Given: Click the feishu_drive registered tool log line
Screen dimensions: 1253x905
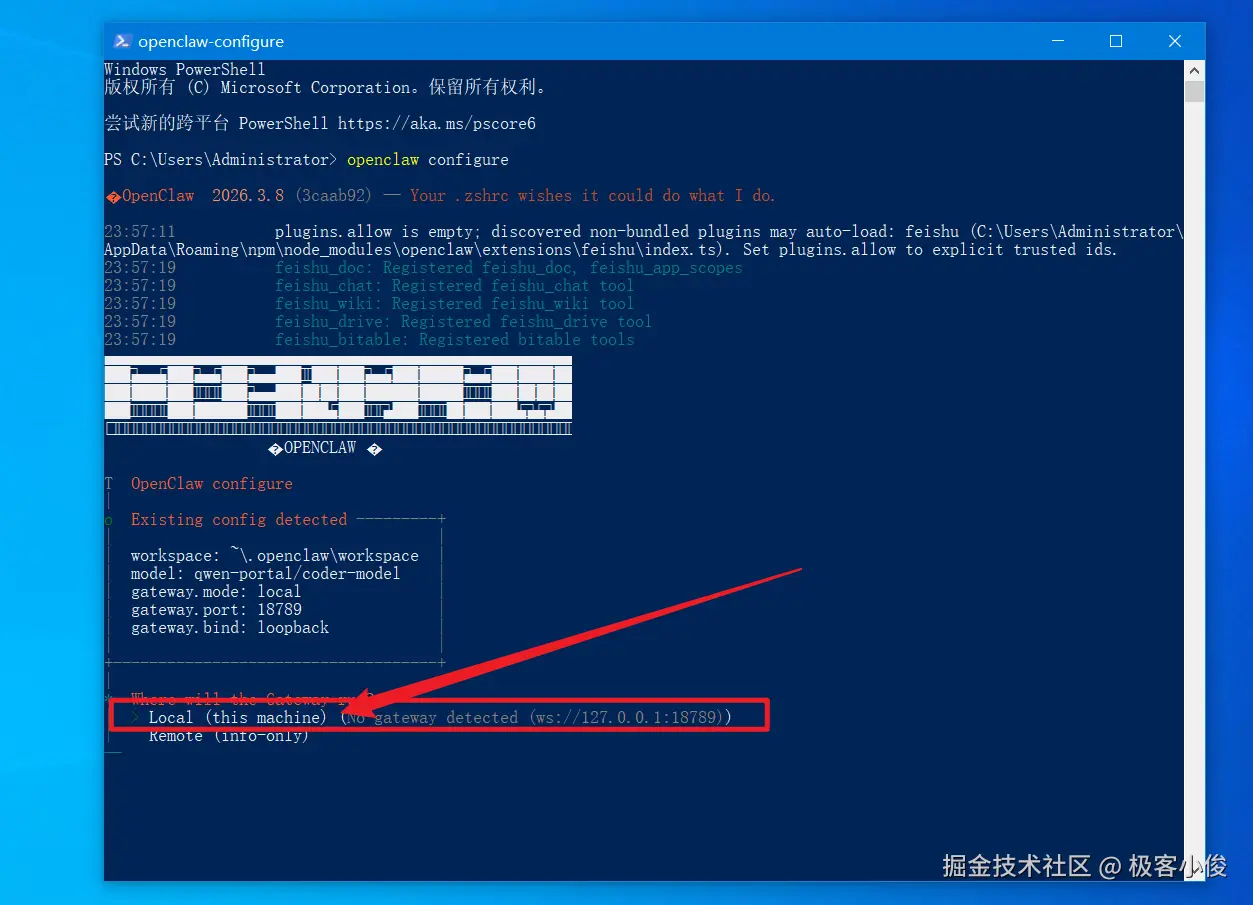Looking at the screenshot, I should tap(463, 321).
